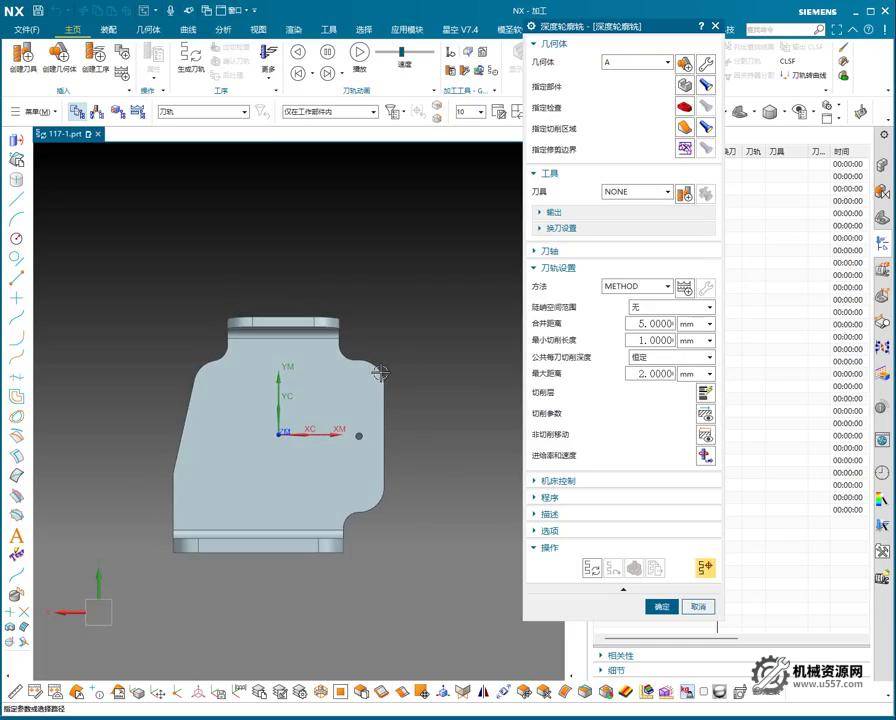Click the 确定 button
The height and width of the screenshot is (720, 896).
662,606
